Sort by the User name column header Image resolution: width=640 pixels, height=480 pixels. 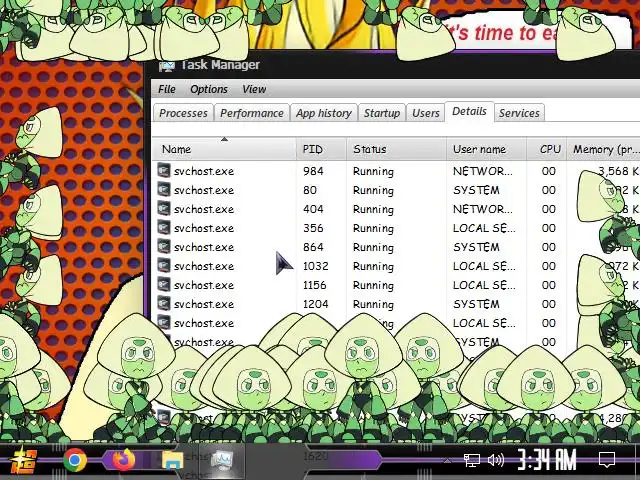(x=487, y=149)
